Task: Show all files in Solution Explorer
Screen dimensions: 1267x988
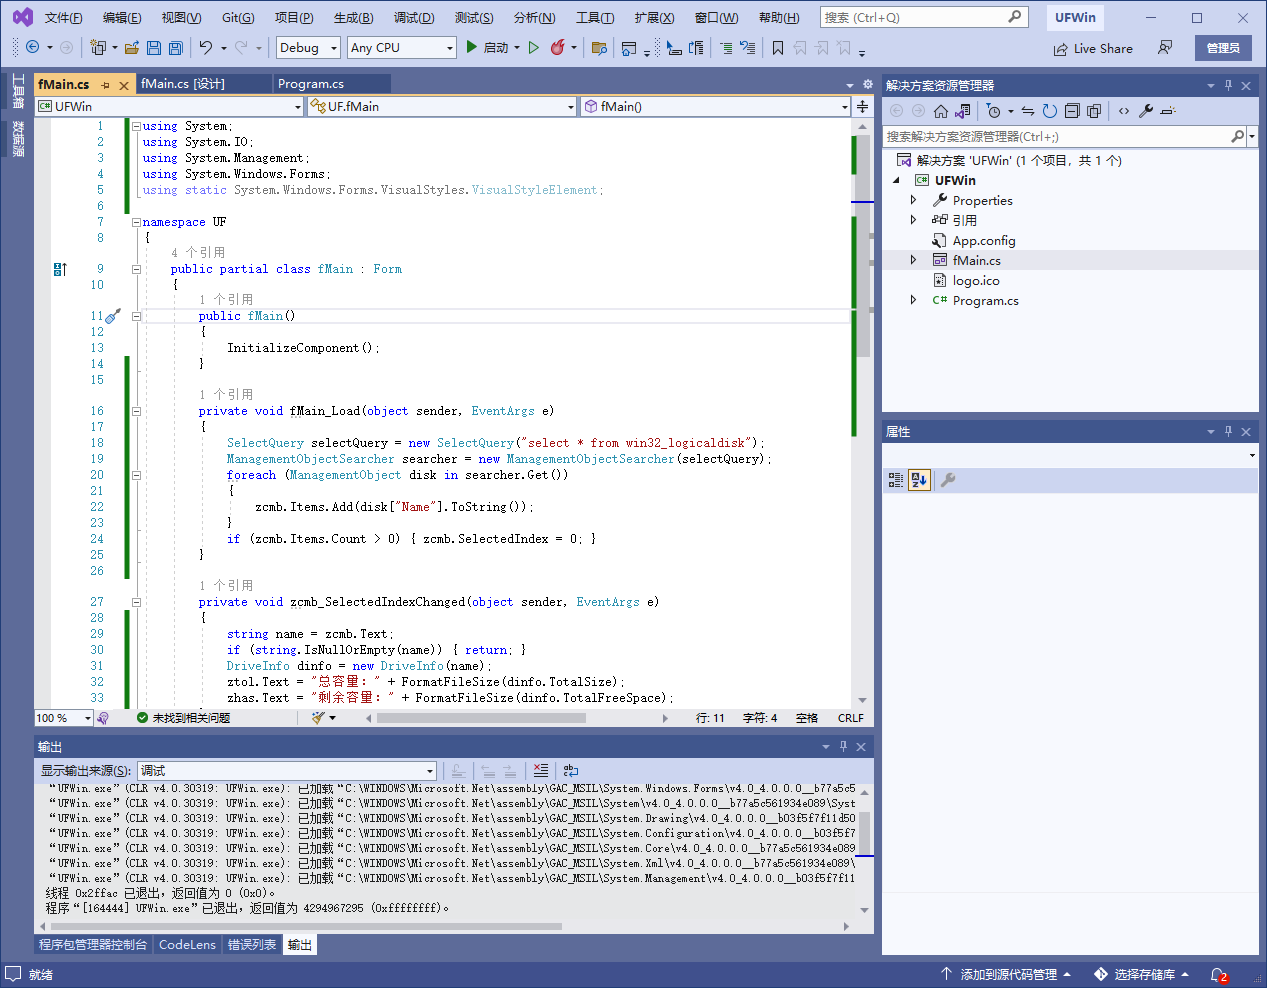Action: click(x=1094, y=111)
